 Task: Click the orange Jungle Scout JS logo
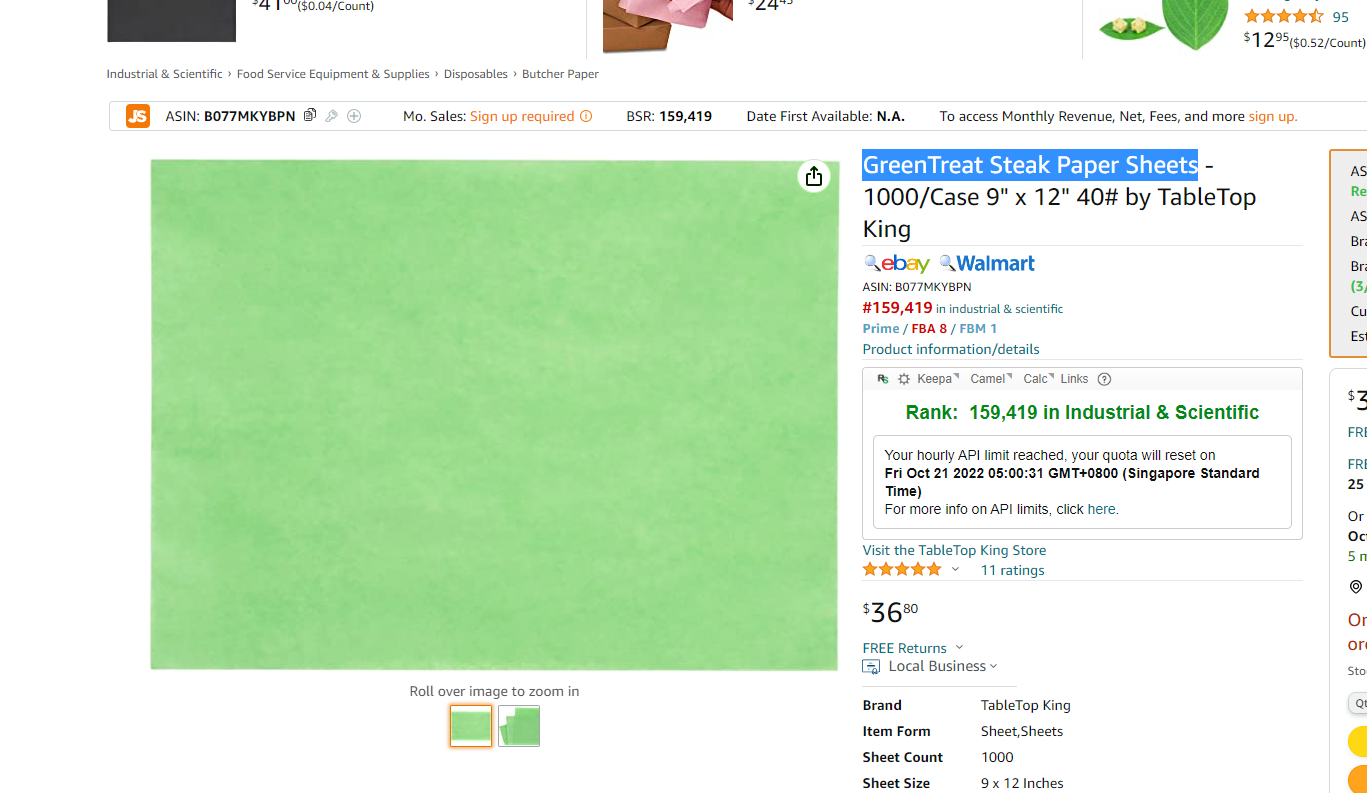pos(138,116)
